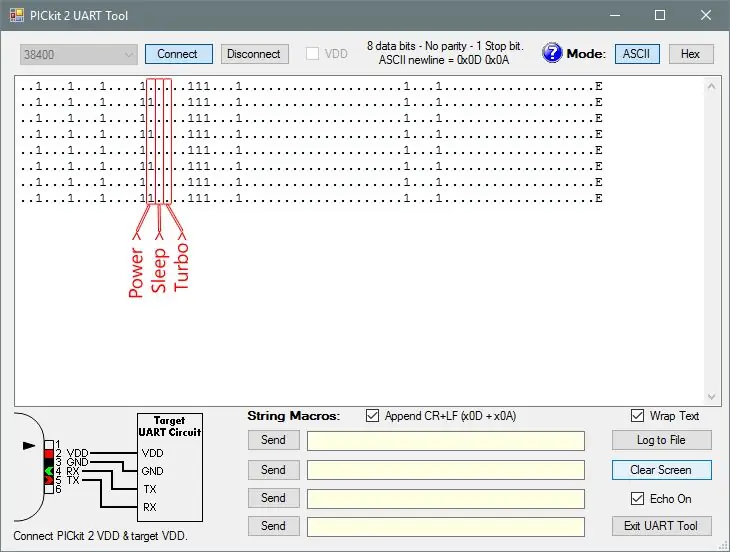Screen dimensions: 730x552
Task: Click the Connect button
Action: (179, 54)
